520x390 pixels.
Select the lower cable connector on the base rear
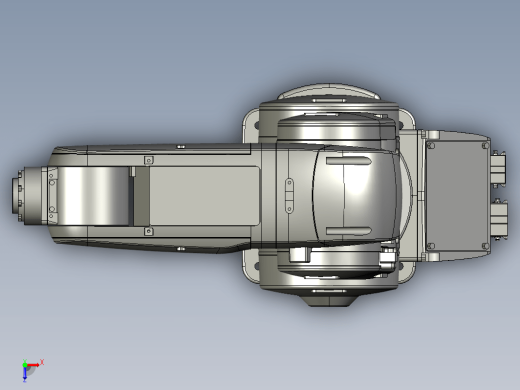click(x=499, y=220)
